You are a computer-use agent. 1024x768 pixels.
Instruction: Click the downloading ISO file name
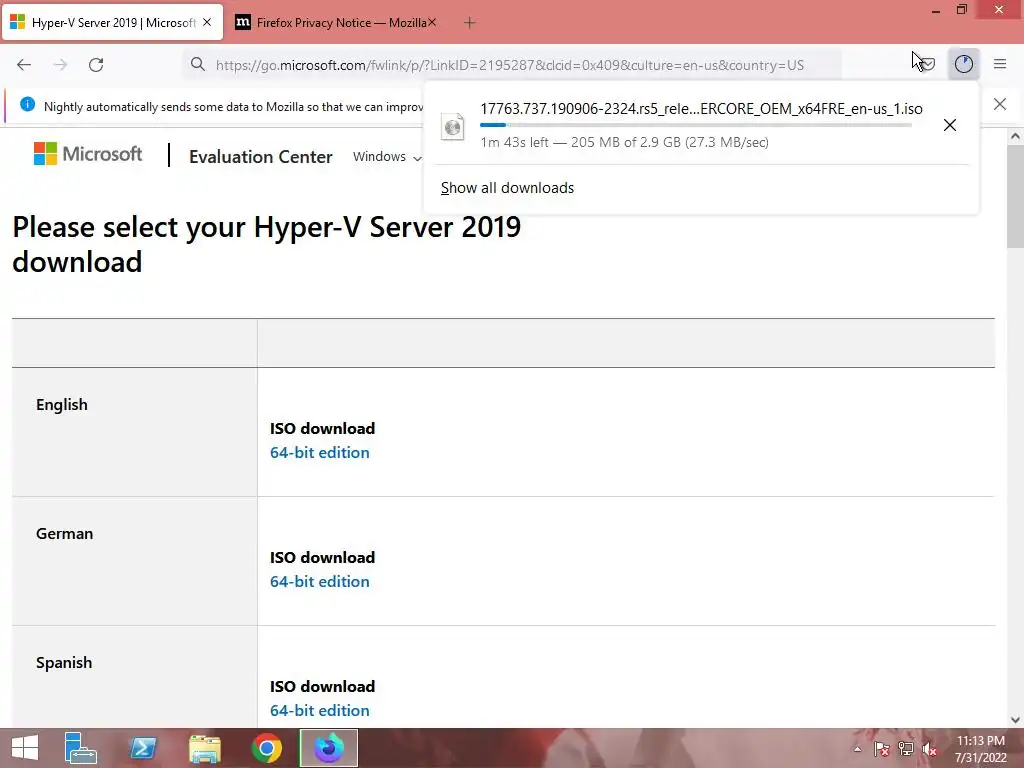point(701,109)
